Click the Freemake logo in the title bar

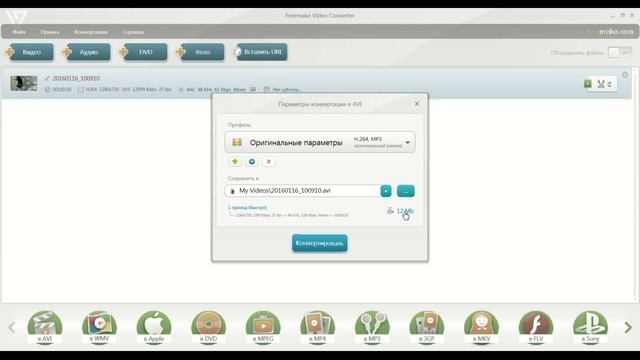[x=16, y=17]
